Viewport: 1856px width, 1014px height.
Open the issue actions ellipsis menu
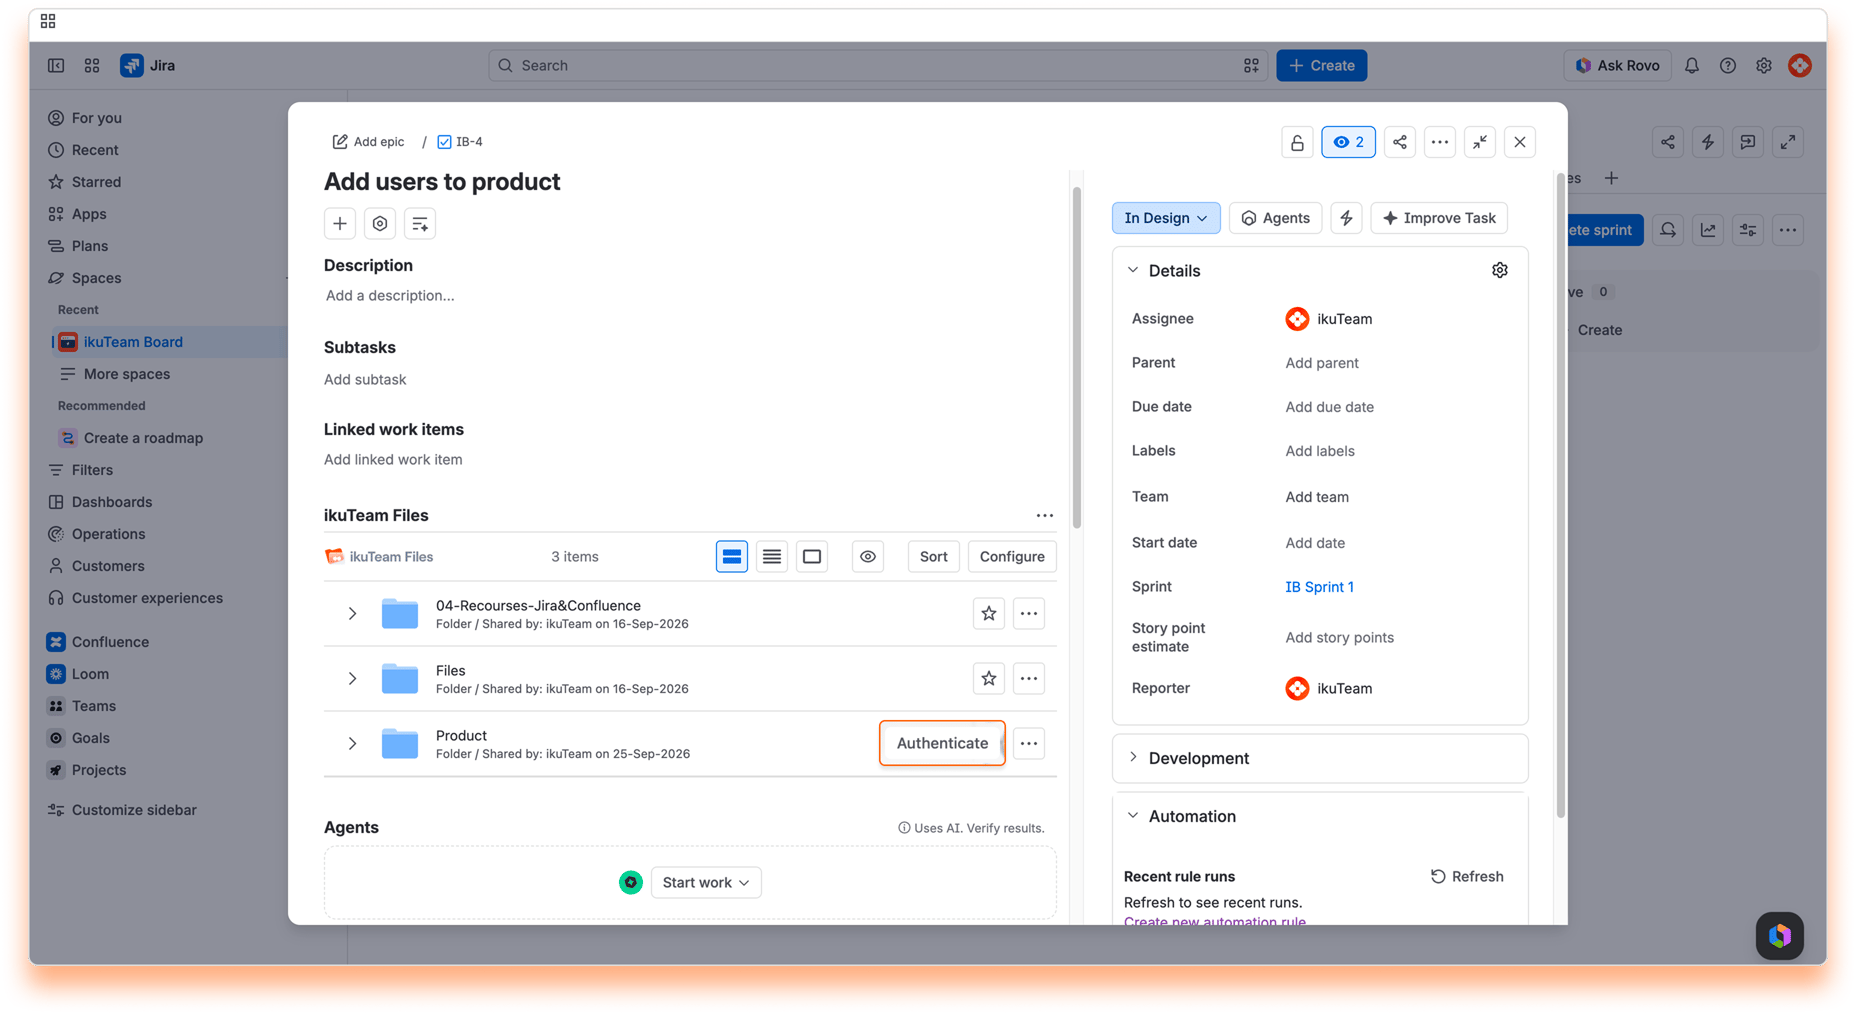pyautogui.click(x=1440, y=142)
